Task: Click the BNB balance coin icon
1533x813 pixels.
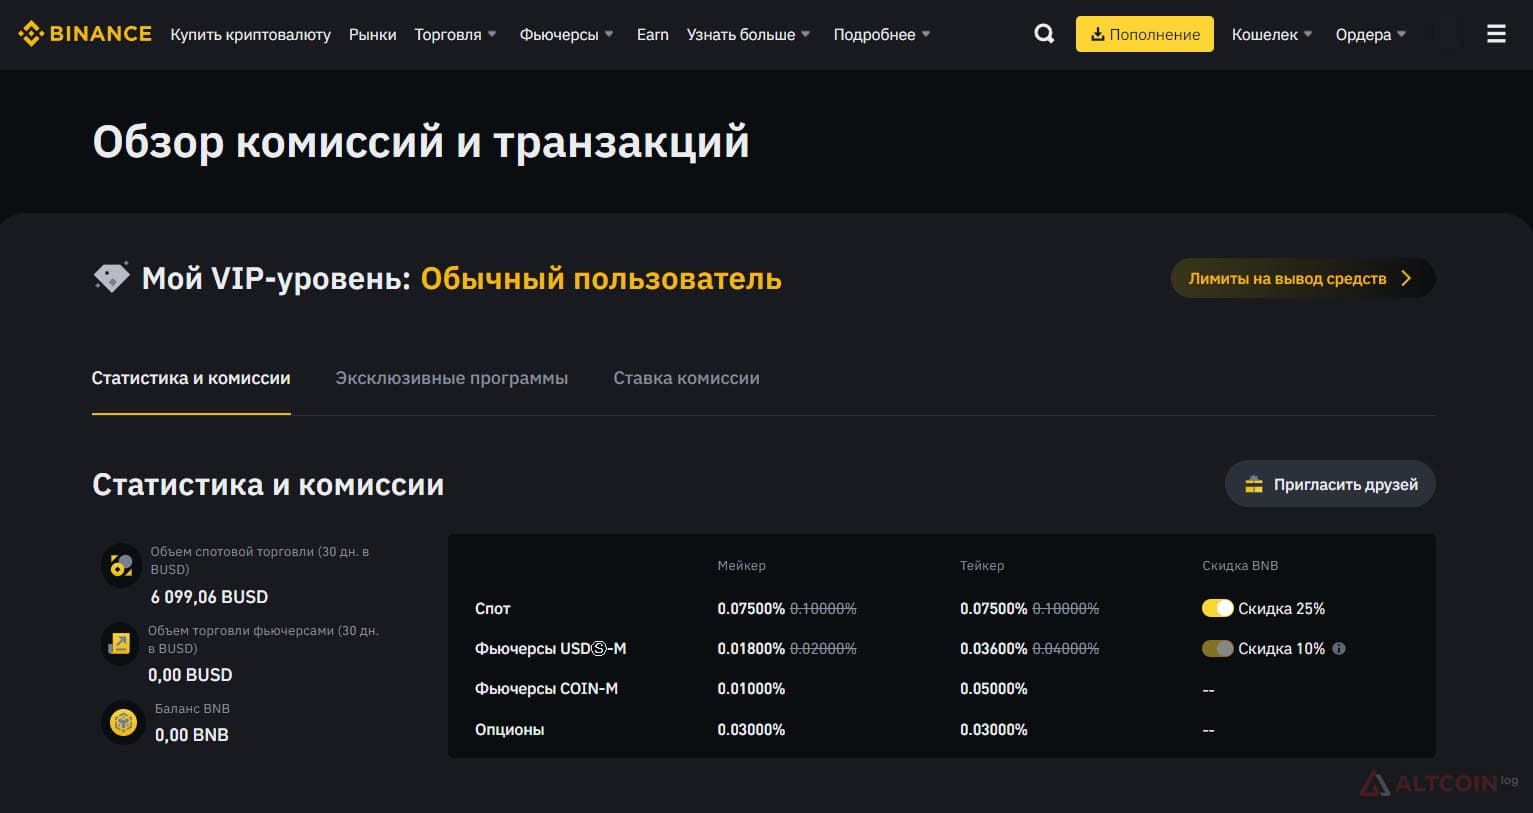Action: coord(123,722)
